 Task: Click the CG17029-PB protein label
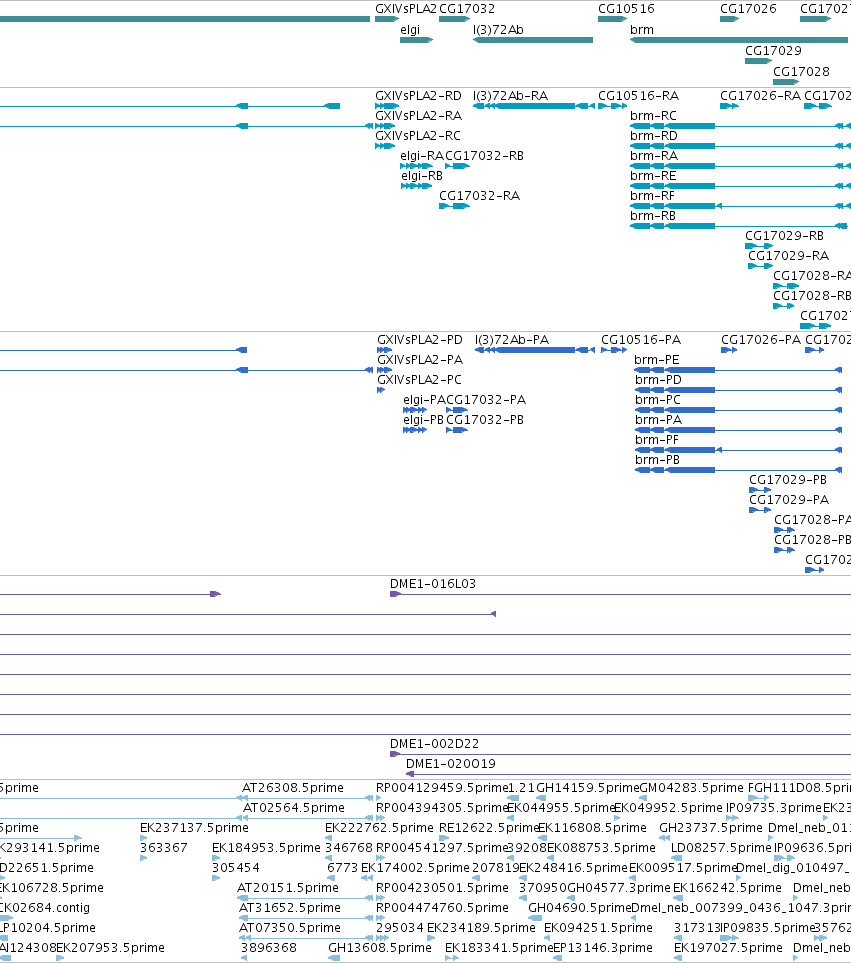tap(788, 480)
